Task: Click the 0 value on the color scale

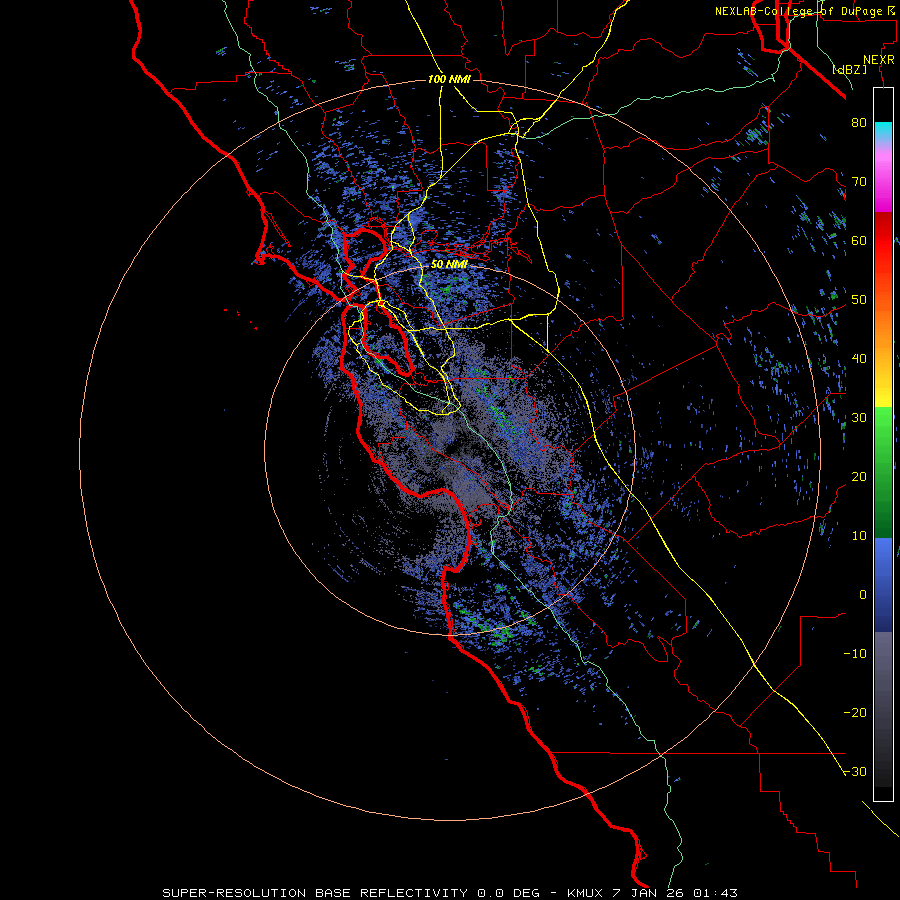Action: pos(863,595)
